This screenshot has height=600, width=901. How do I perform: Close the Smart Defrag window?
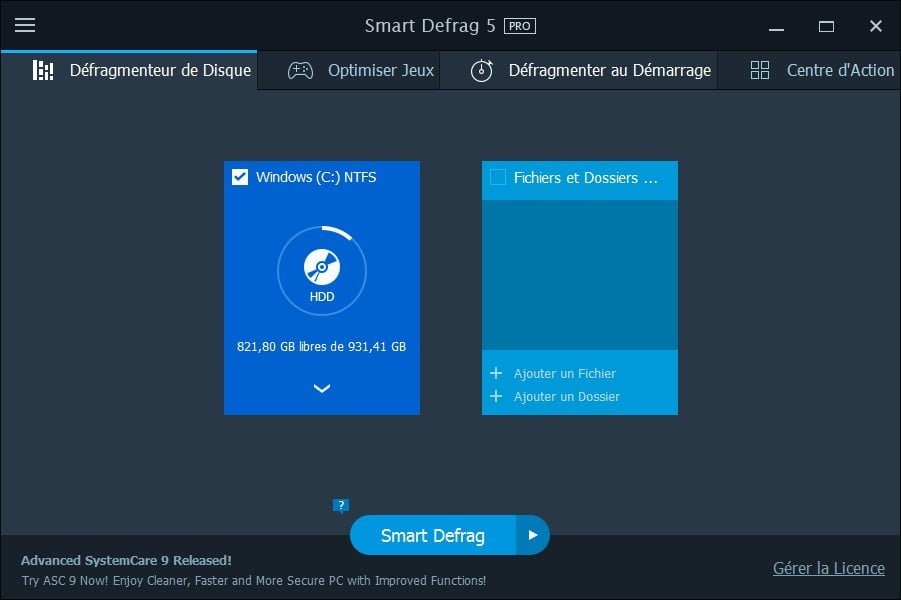[x=876, y=26]
